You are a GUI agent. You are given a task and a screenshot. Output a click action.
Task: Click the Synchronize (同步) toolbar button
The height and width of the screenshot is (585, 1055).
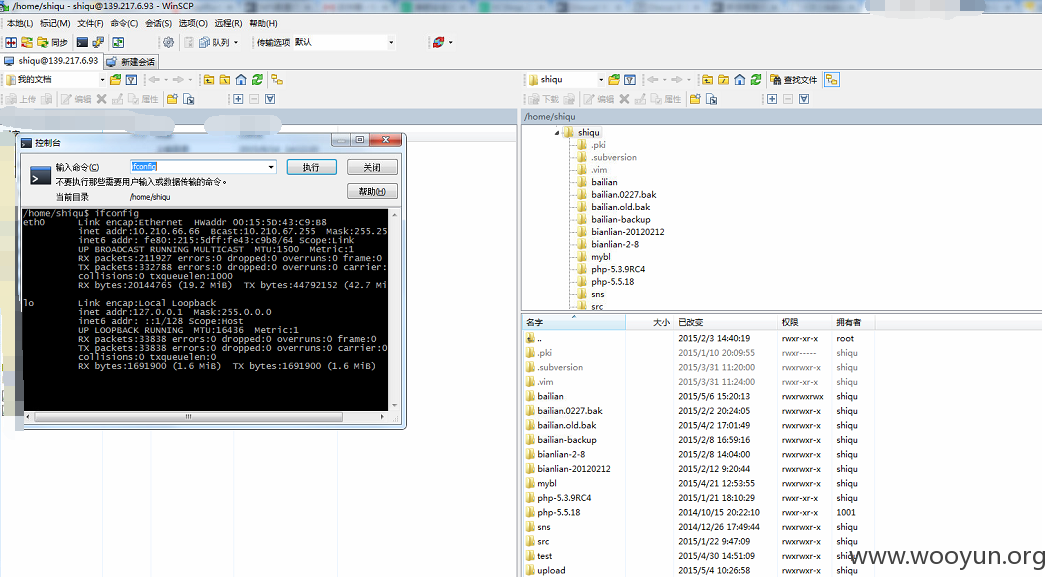[x=52, y=42]
